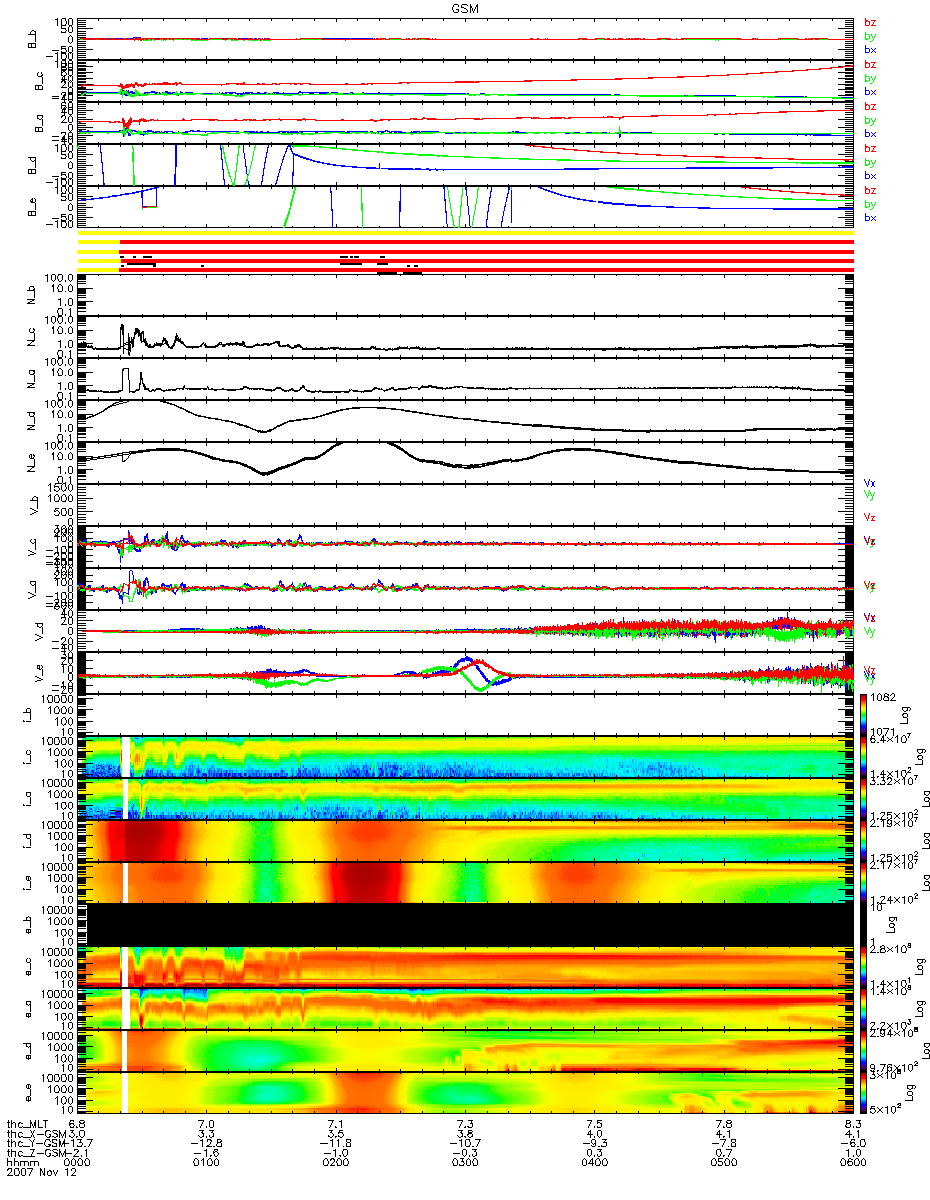
Task: Click the 0100 time tick label
Action: (x=207, y=1164)
